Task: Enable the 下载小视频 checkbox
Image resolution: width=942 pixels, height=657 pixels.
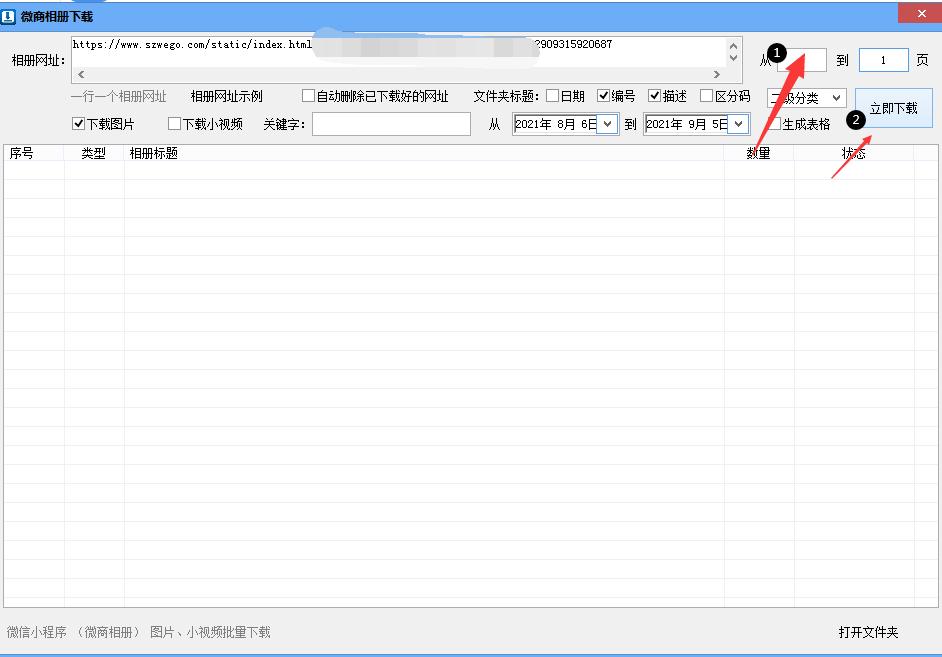Action: tap(174, 124)
